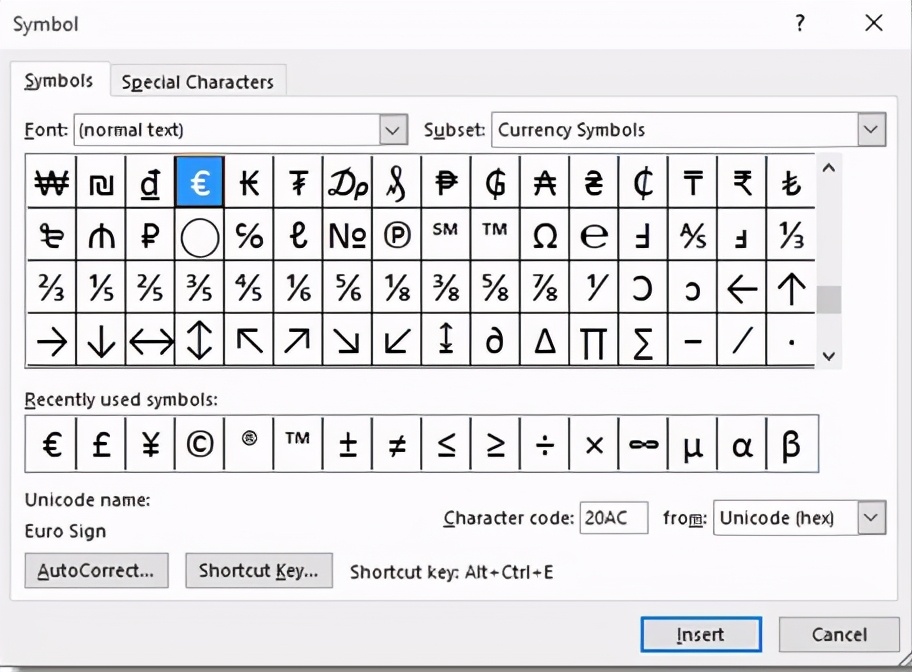
Task: Select the Guarani currency symbol
Action: click(495, 182)
